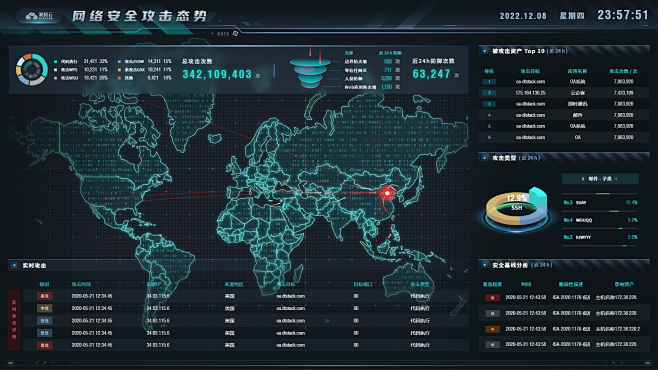658x370 pixels.
Task: Click rank 5 number in Top 10 table
Action: click(489, 126)
